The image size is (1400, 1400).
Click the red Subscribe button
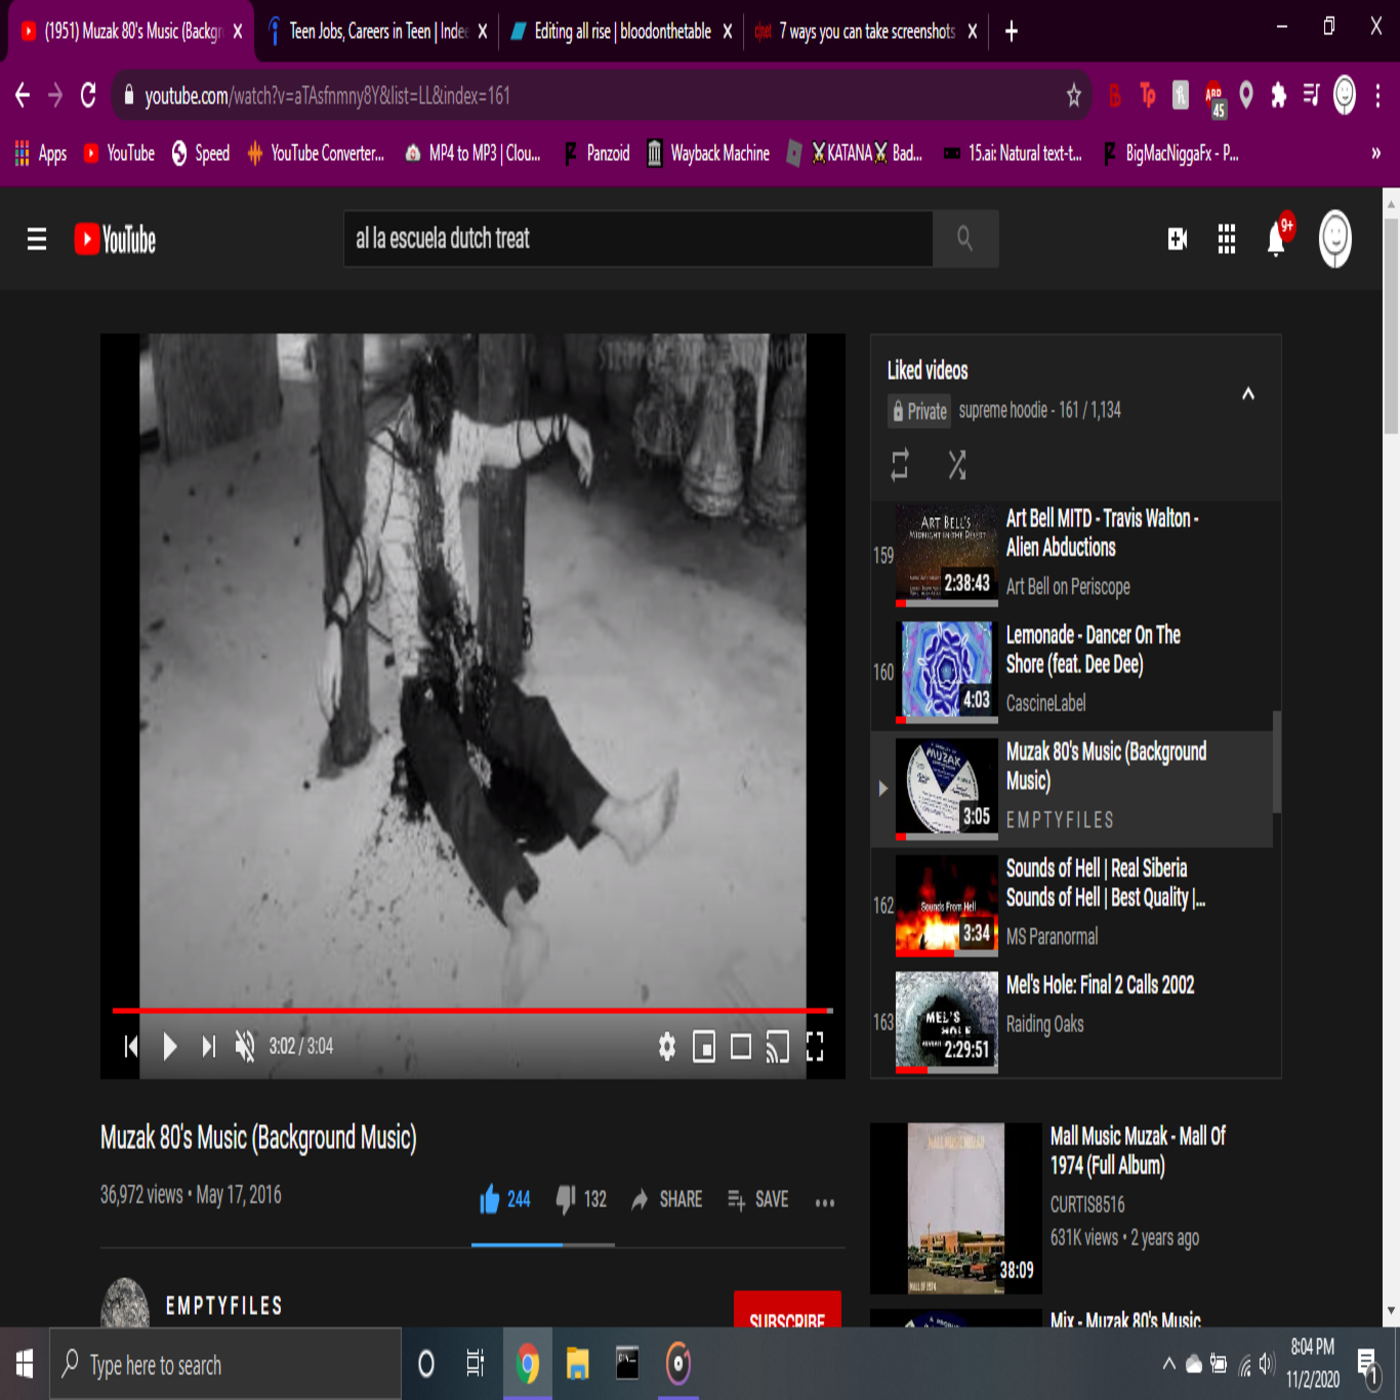click(787, 1315)
